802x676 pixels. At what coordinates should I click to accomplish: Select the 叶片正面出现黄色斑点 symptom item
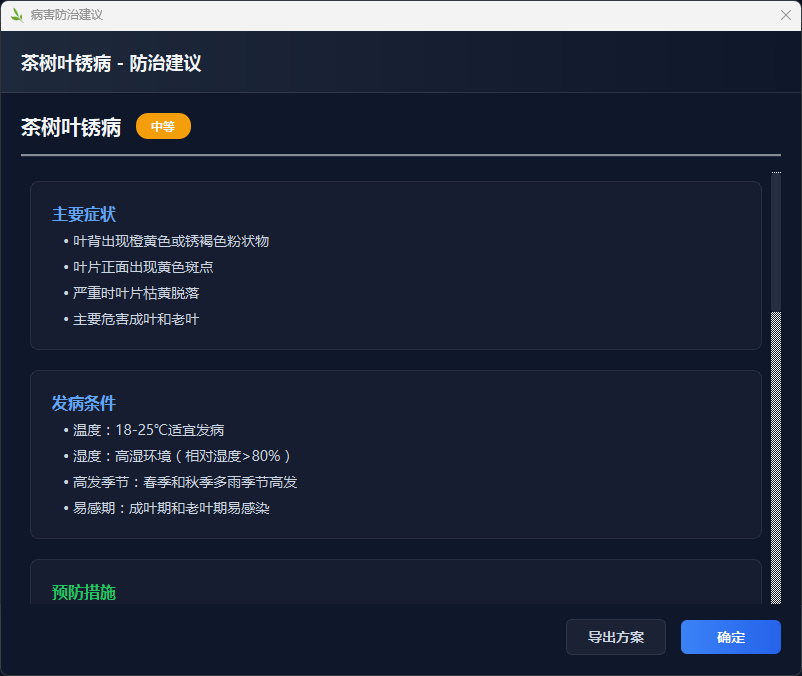tap(142, 267)
